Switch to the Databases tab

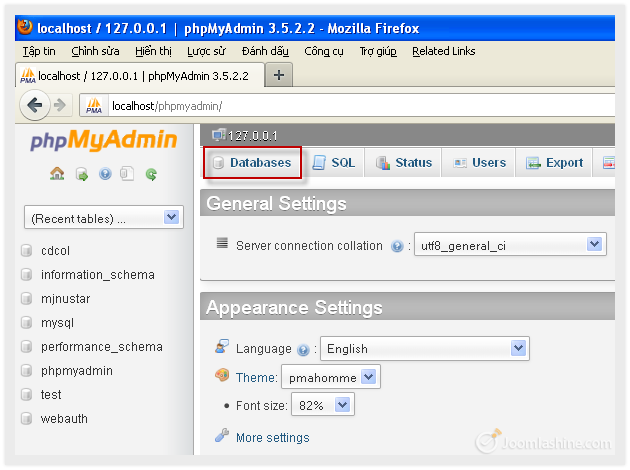tap(252, 163)
